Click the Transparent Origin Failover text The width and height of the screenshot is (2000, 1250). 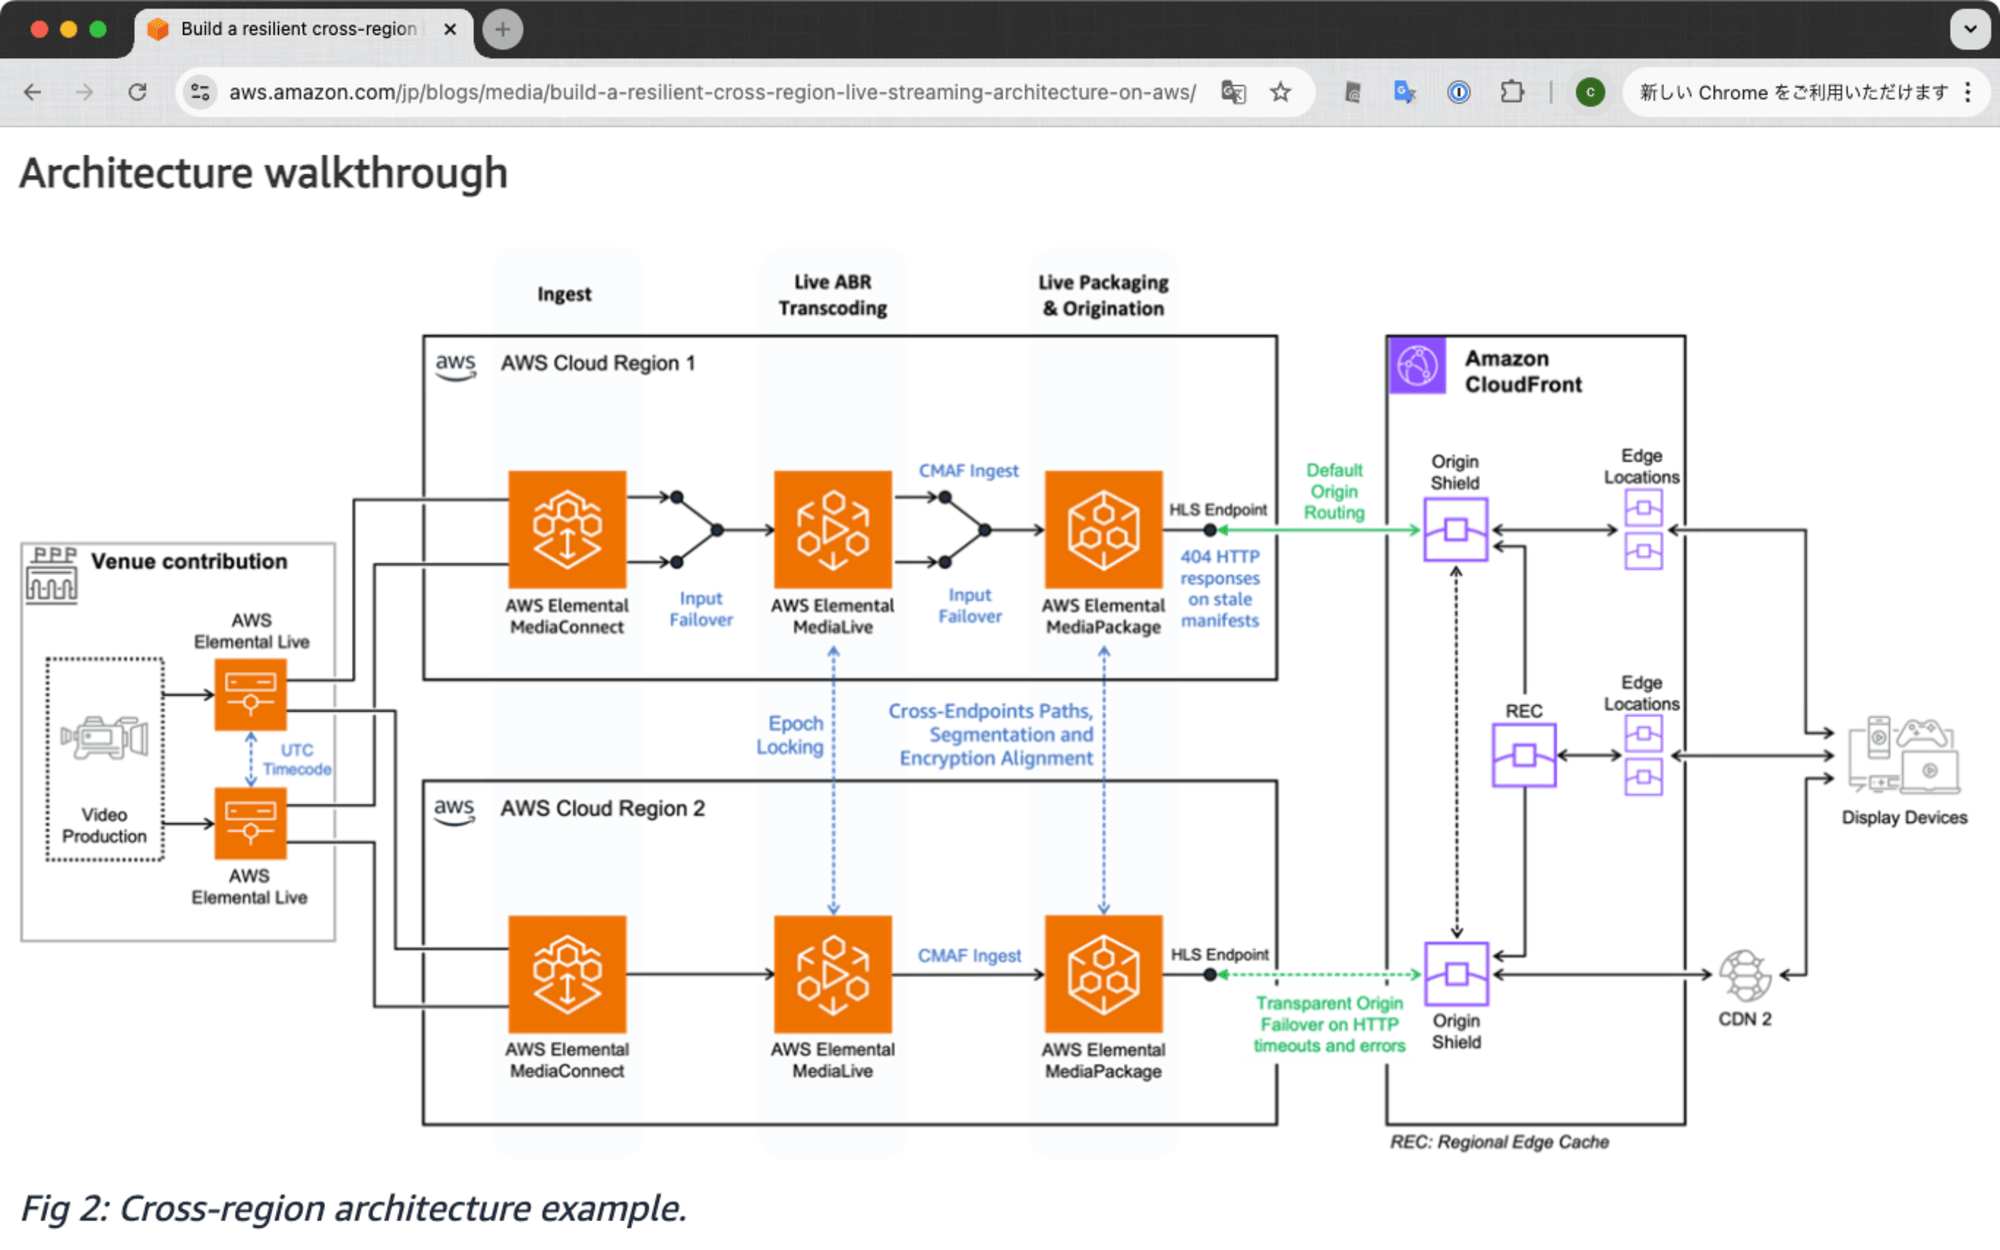(x=1329, y=1024)
